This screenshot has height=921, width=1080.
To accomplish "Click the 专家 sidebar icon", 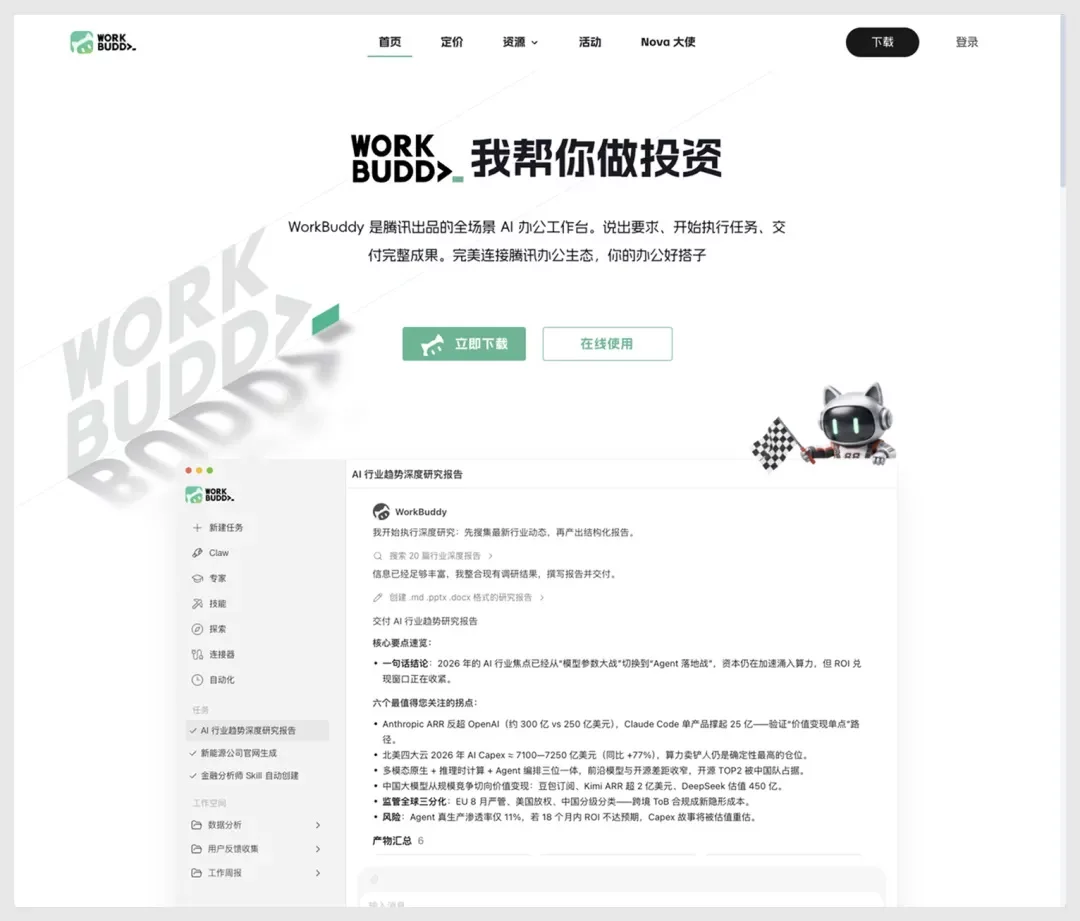I will [x=197, y=579].
